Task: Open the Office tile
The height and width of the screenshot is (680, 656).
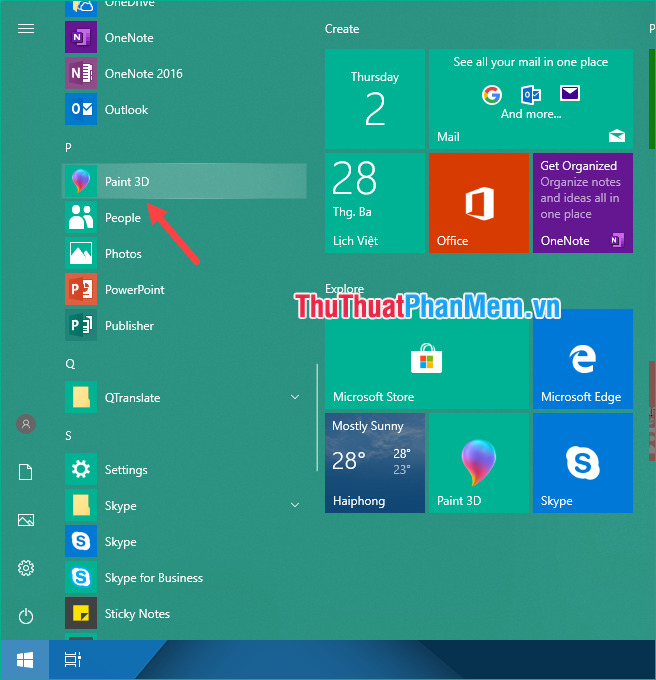Action: tap(479, 203)
